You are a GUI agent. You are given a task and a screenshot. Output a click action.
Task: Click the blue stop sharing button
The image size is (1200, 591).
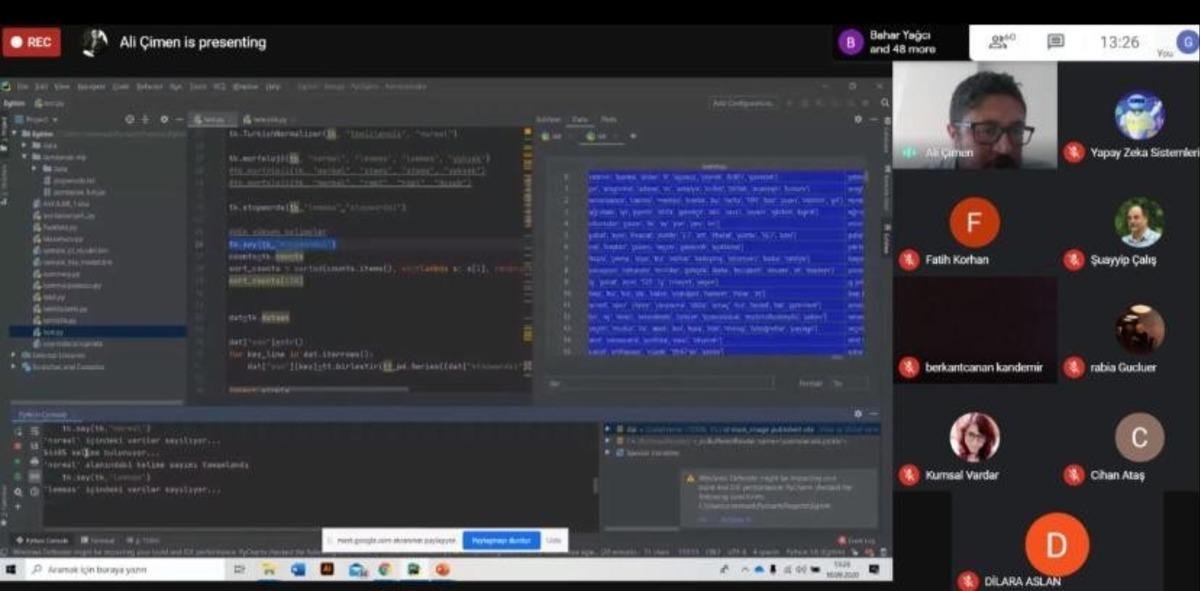[500, 540]
